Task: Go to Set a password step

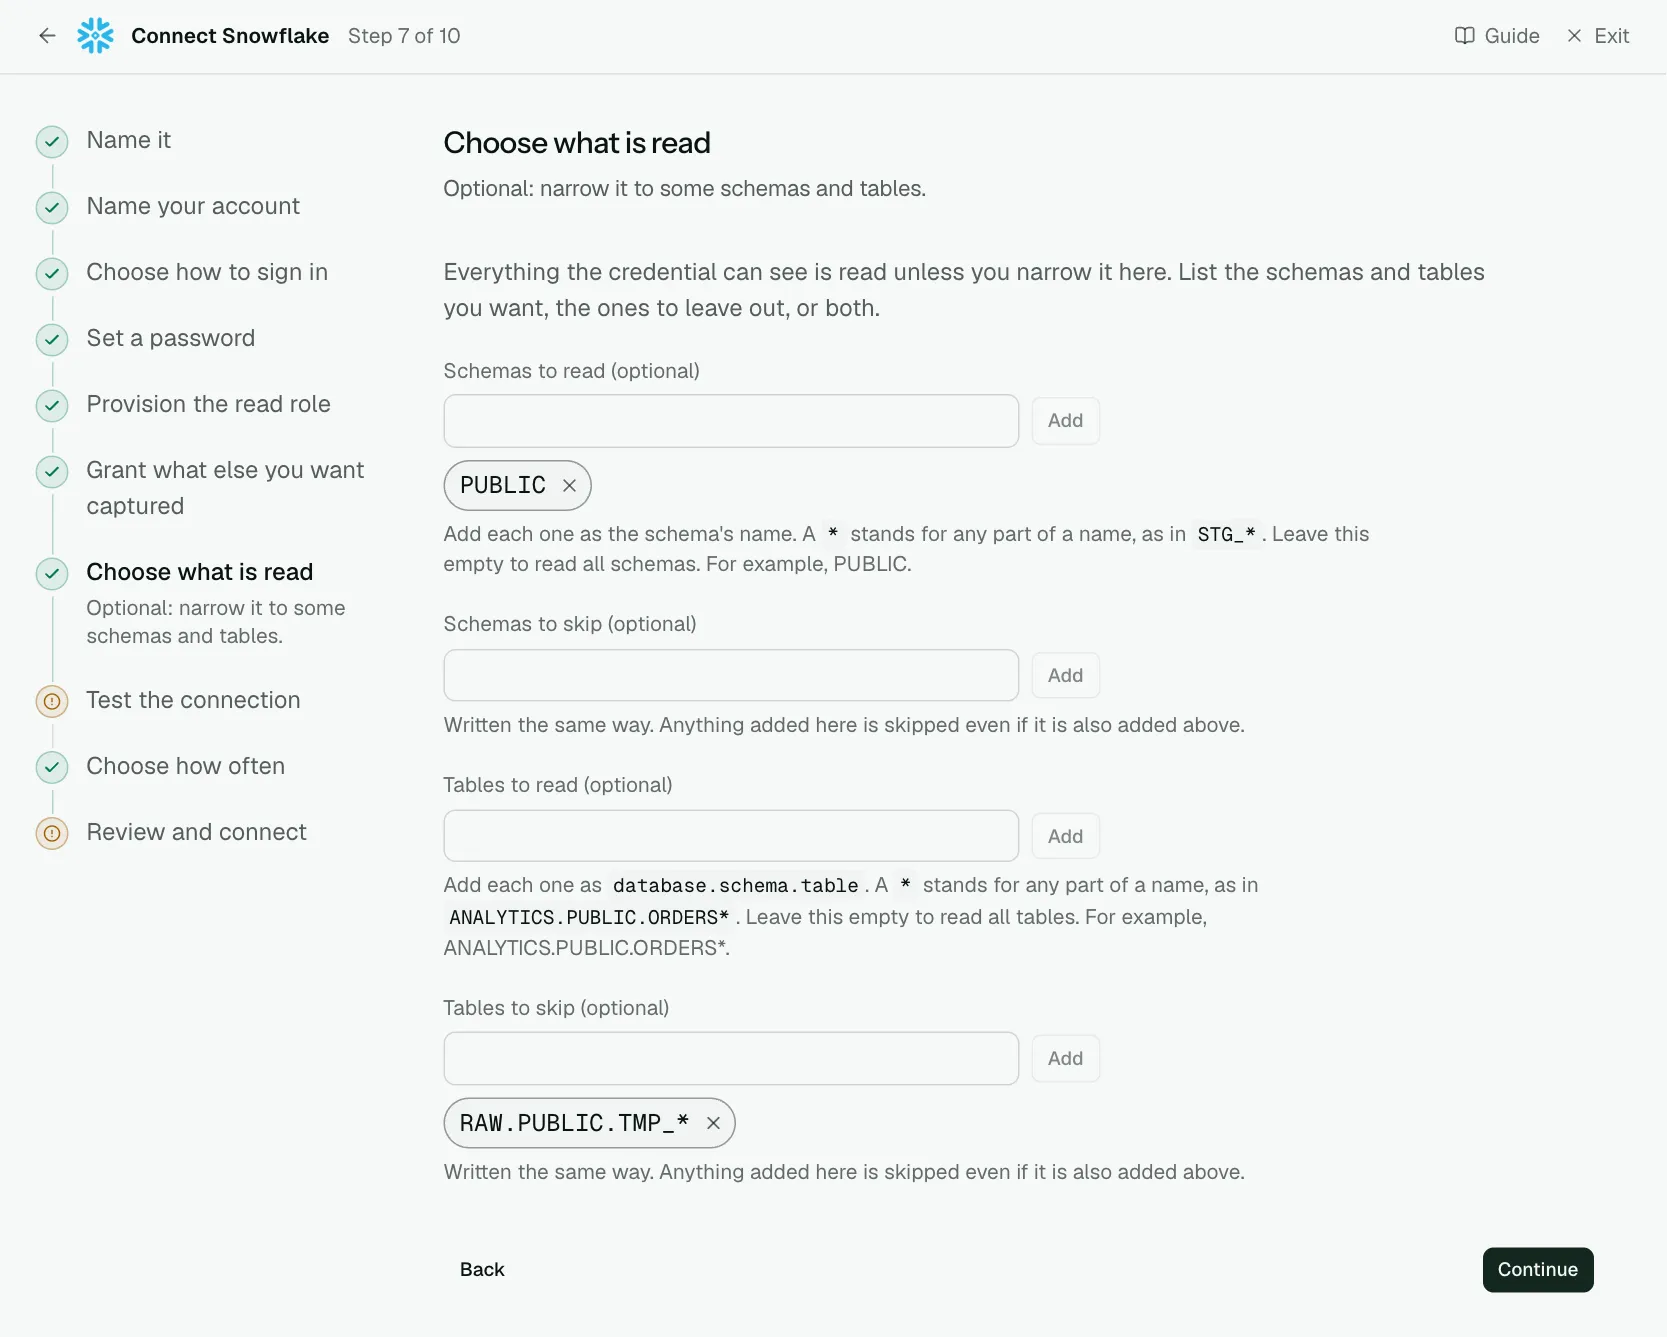Action: click(170, 338)
